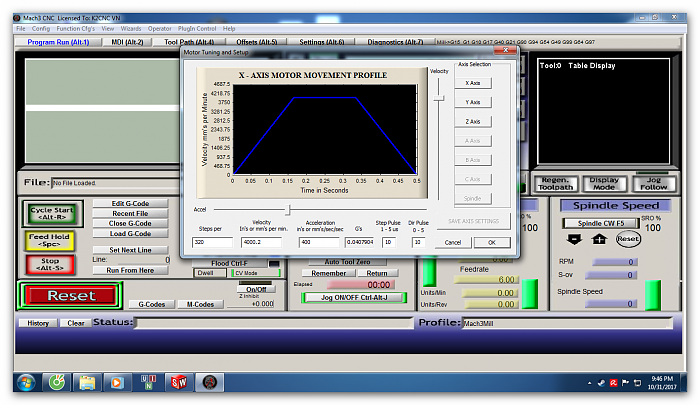
Task: Switch to MDI (Alt-2) tab
Action: point(127,42)
